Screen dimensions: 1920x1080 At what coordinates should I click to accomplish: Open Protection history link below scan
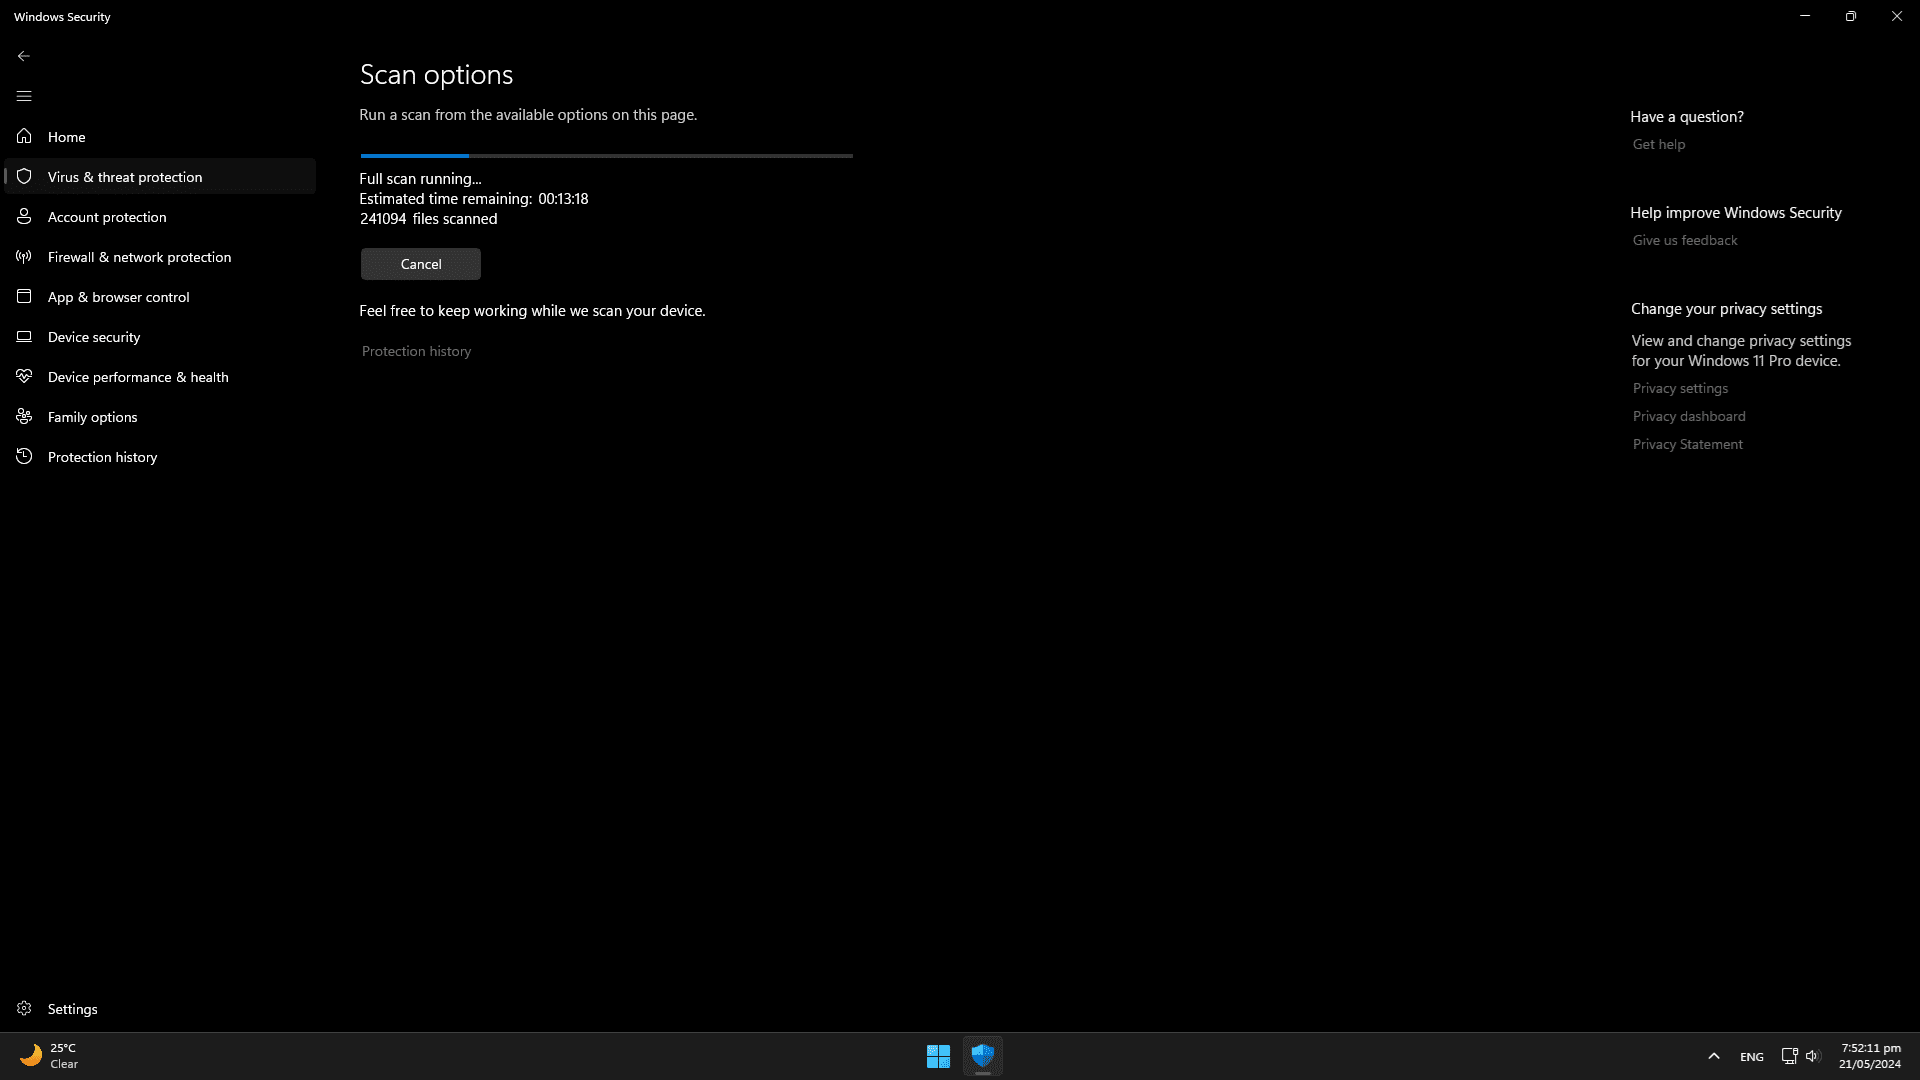point(416,351)
